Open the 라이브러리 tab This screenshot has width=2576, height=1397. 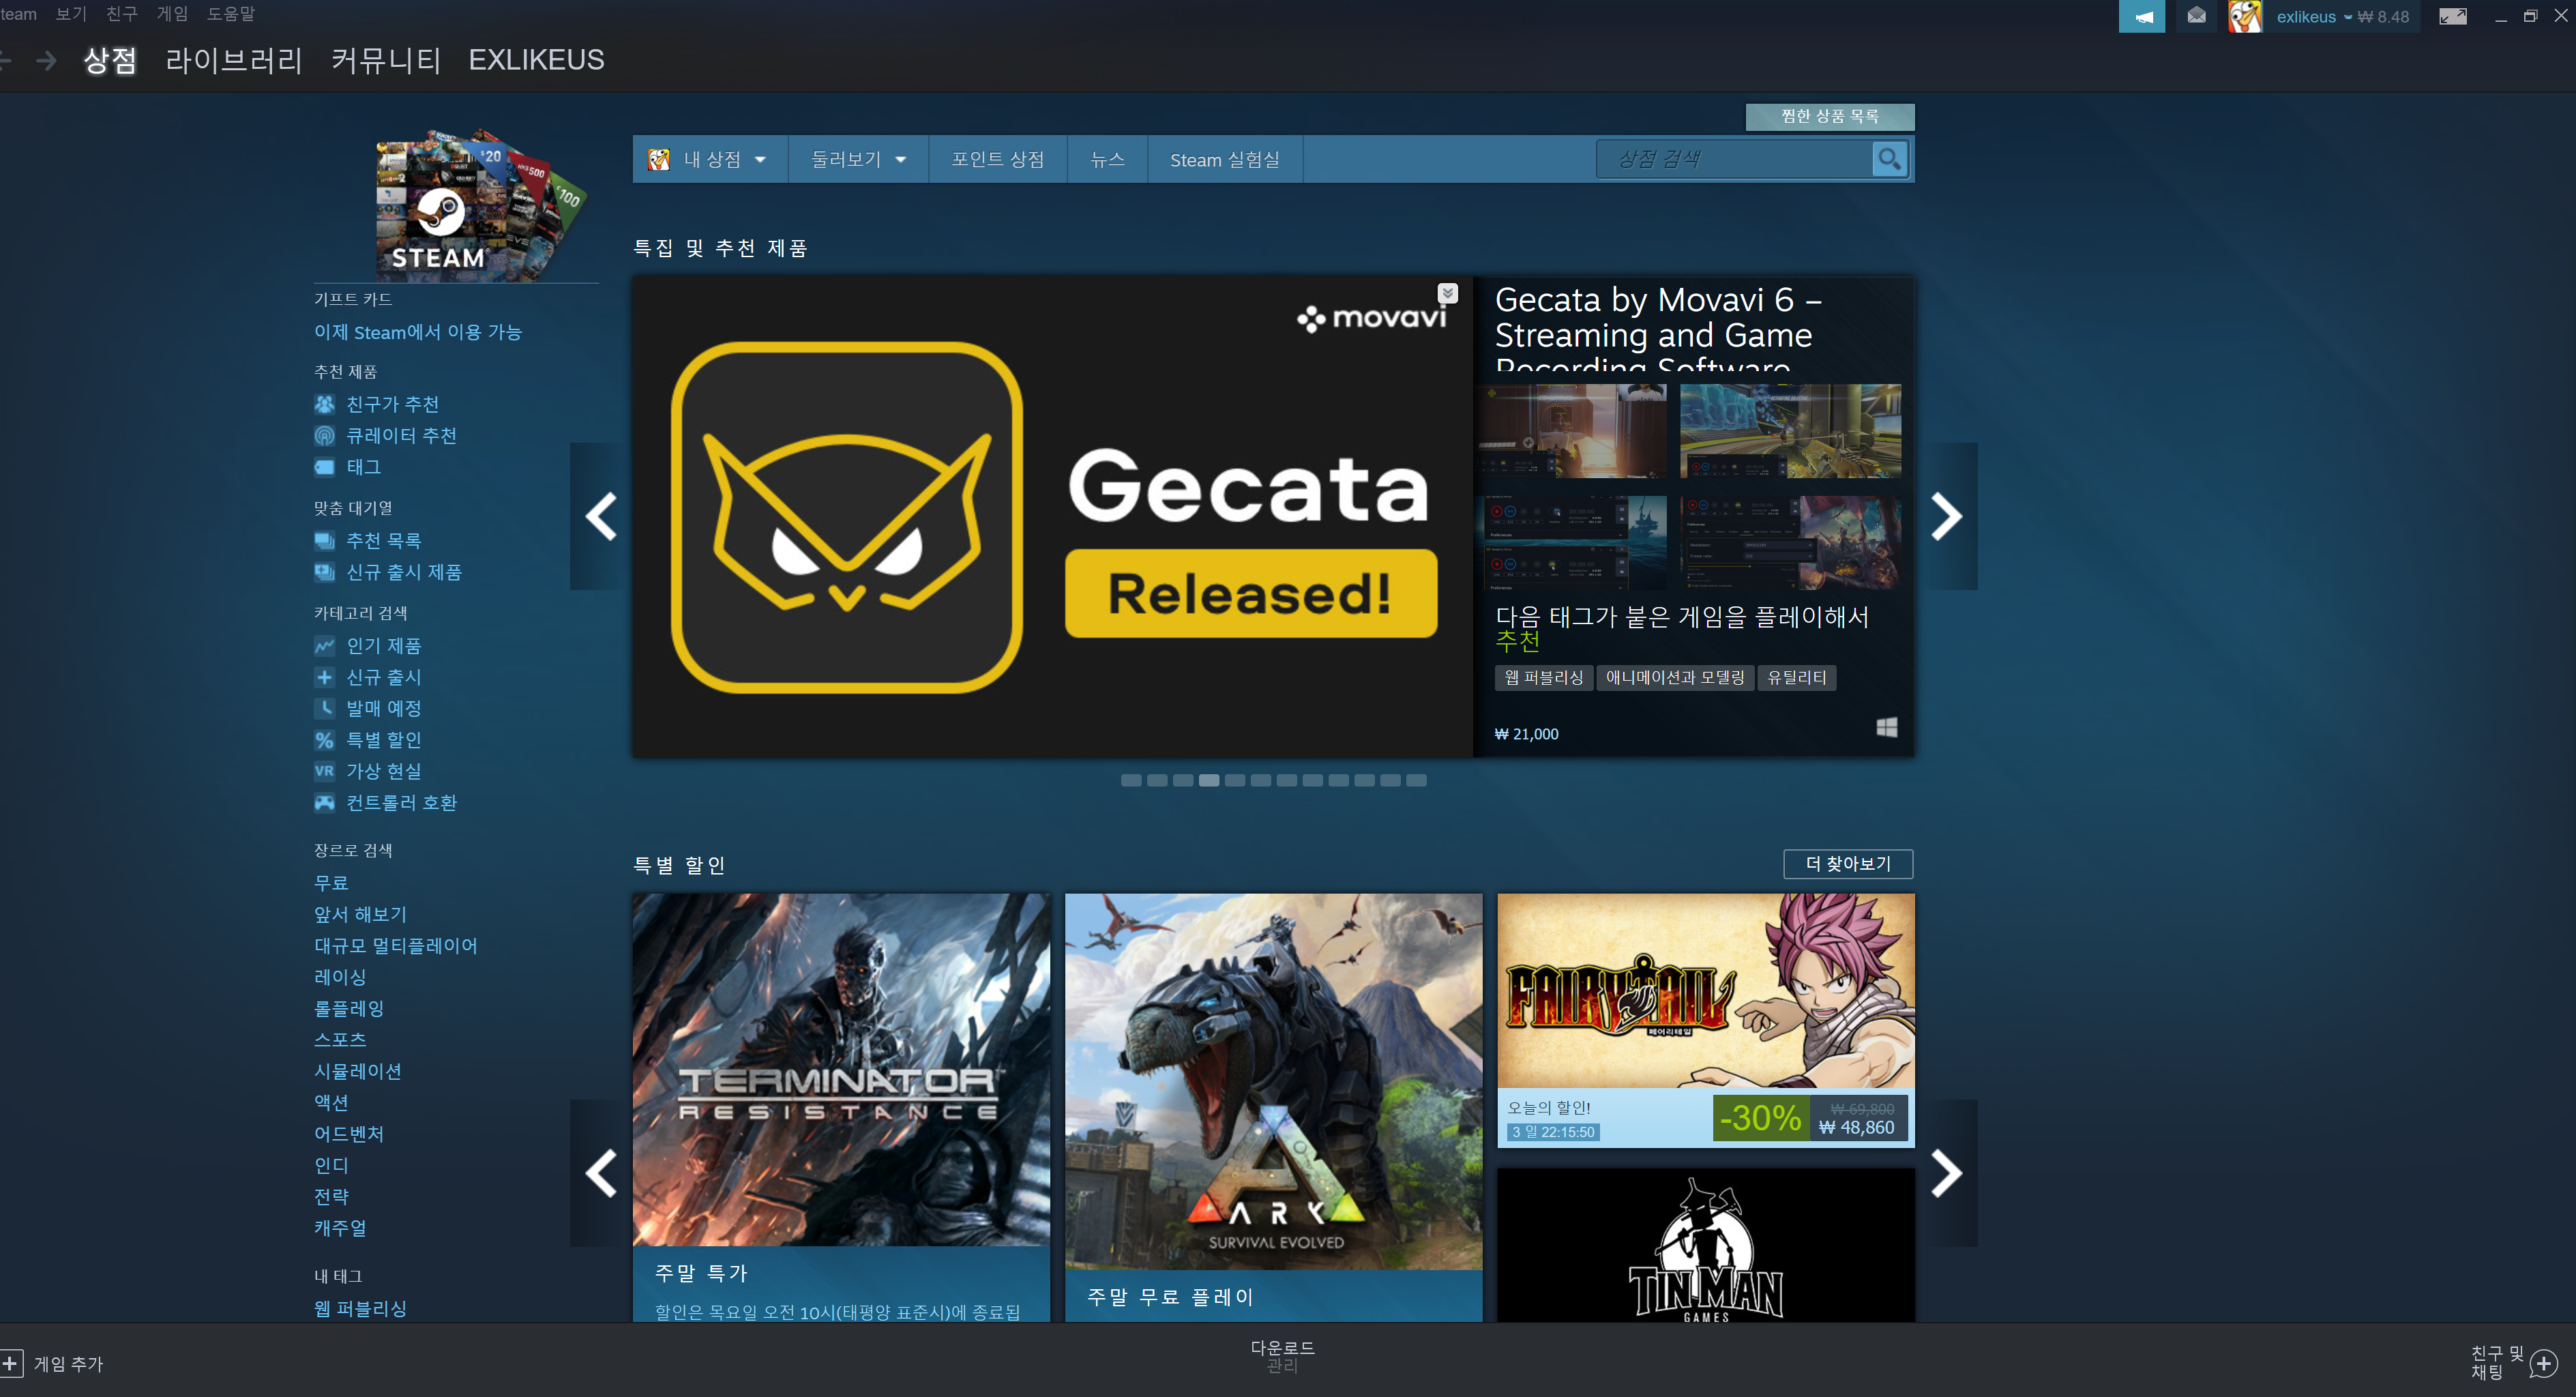coord(233,60)
